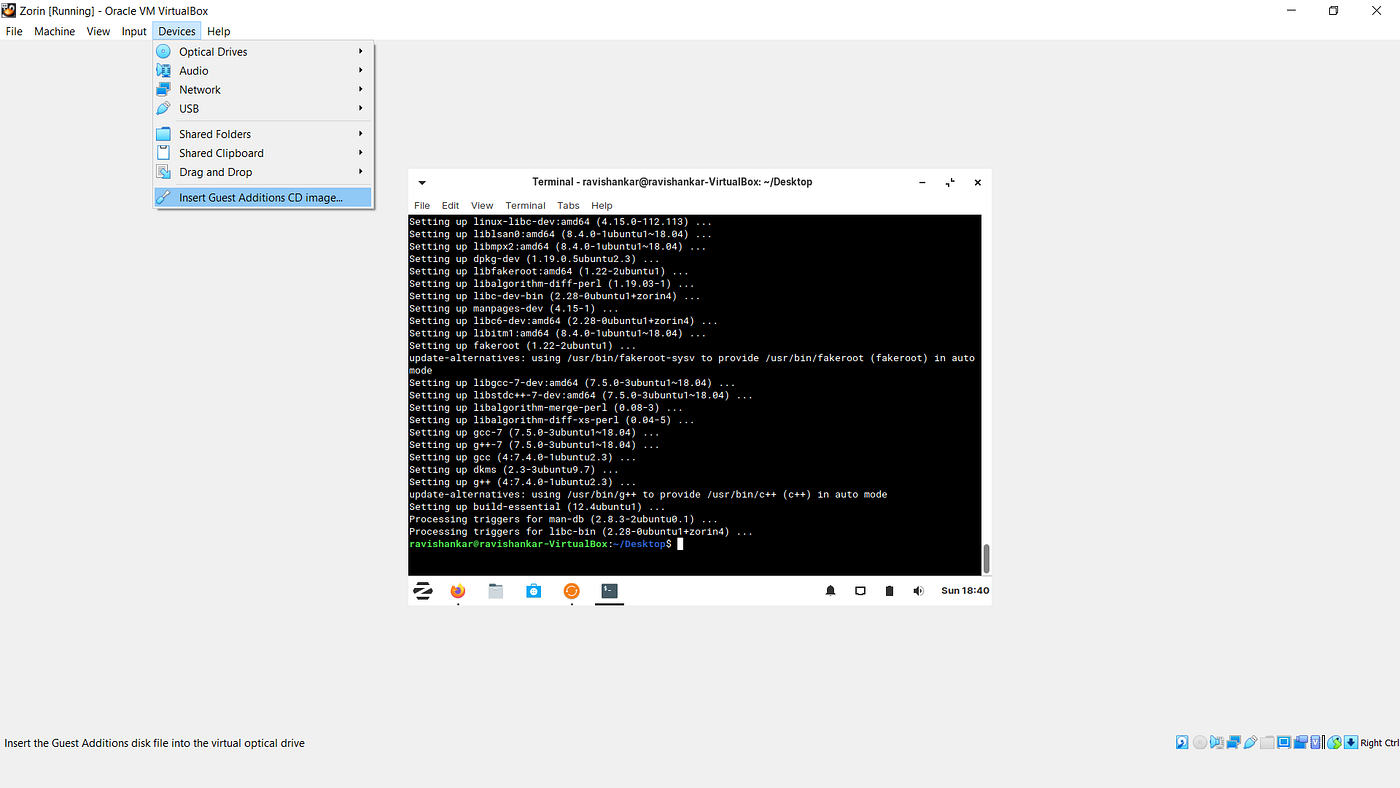
Task: Open the VirtualBox Help menu
Action: point(218,31)
